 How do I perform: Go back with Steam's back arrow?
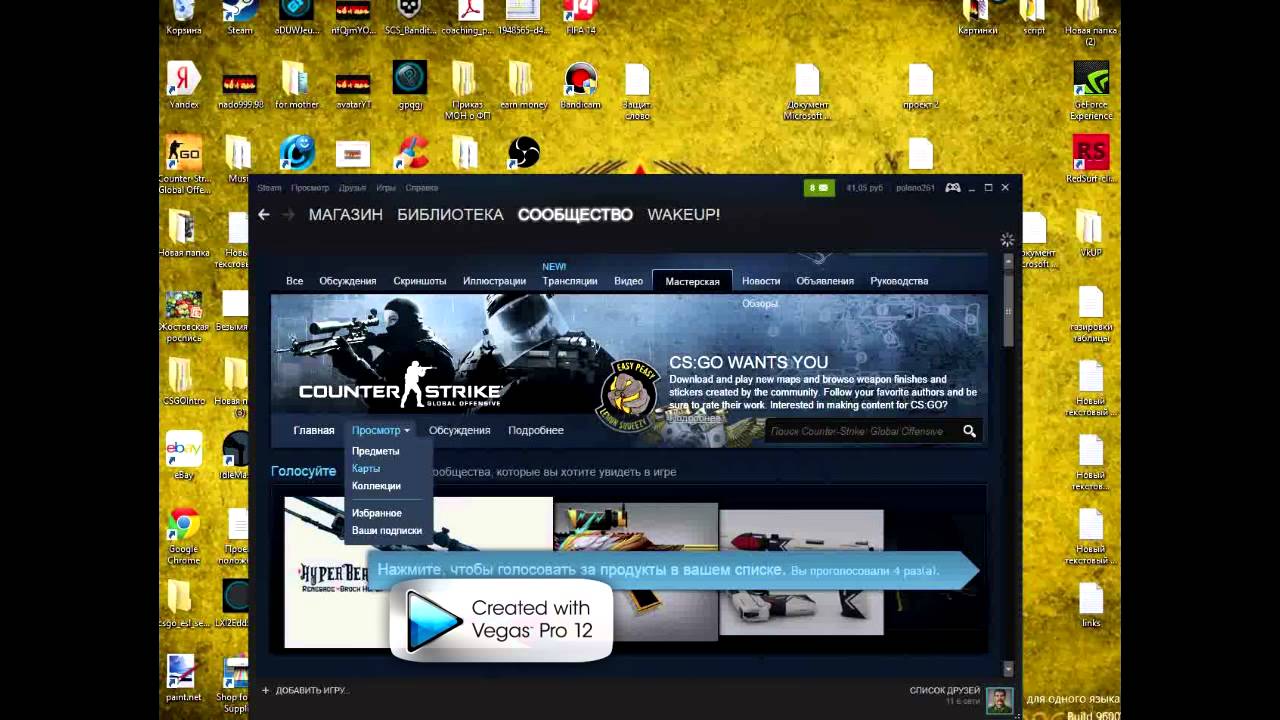pos(264,214)
